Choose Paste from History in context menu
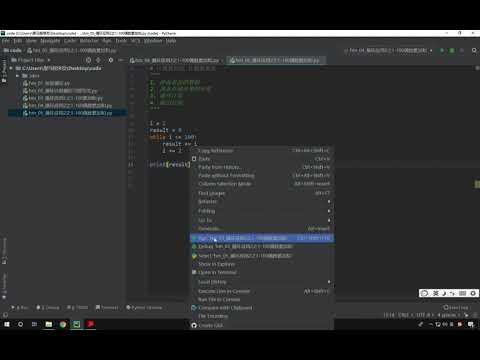Screen dimensions: 480x360 pyautogui.click(x=262, y=167)
